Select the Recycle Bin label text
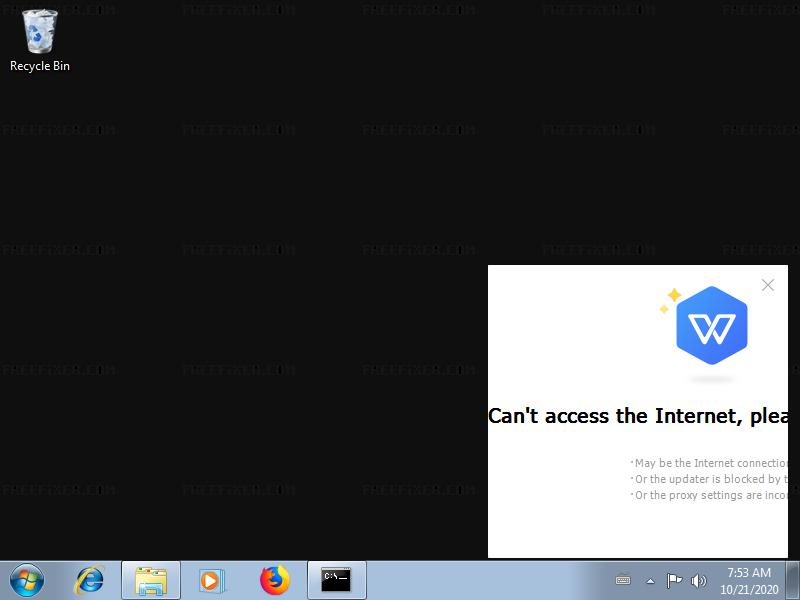 click(40, 66)
